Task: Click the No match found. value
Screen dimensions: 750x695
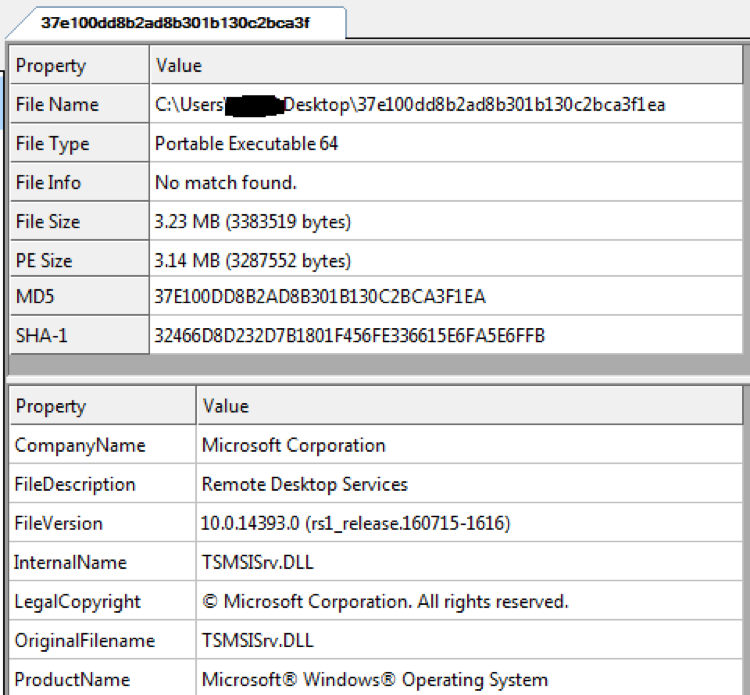Action: [226, 182]
